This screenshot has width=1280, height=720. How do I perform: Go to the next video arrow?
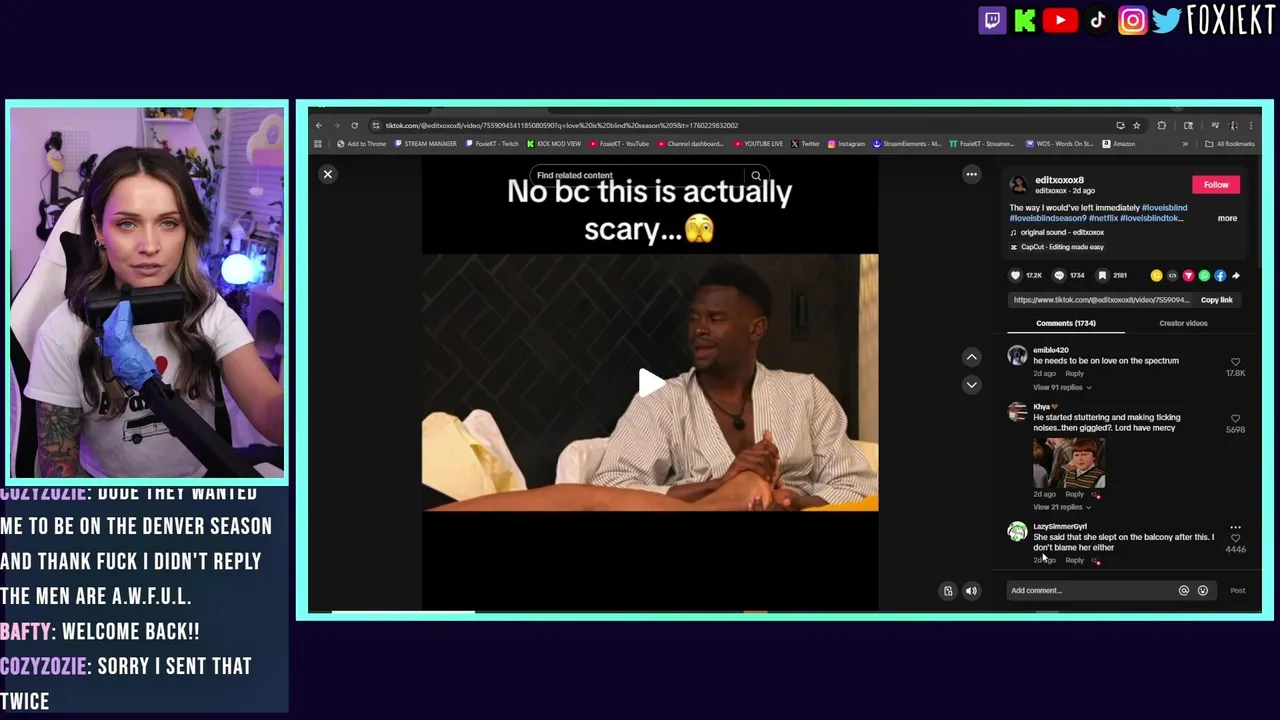(x=971, y=384)
